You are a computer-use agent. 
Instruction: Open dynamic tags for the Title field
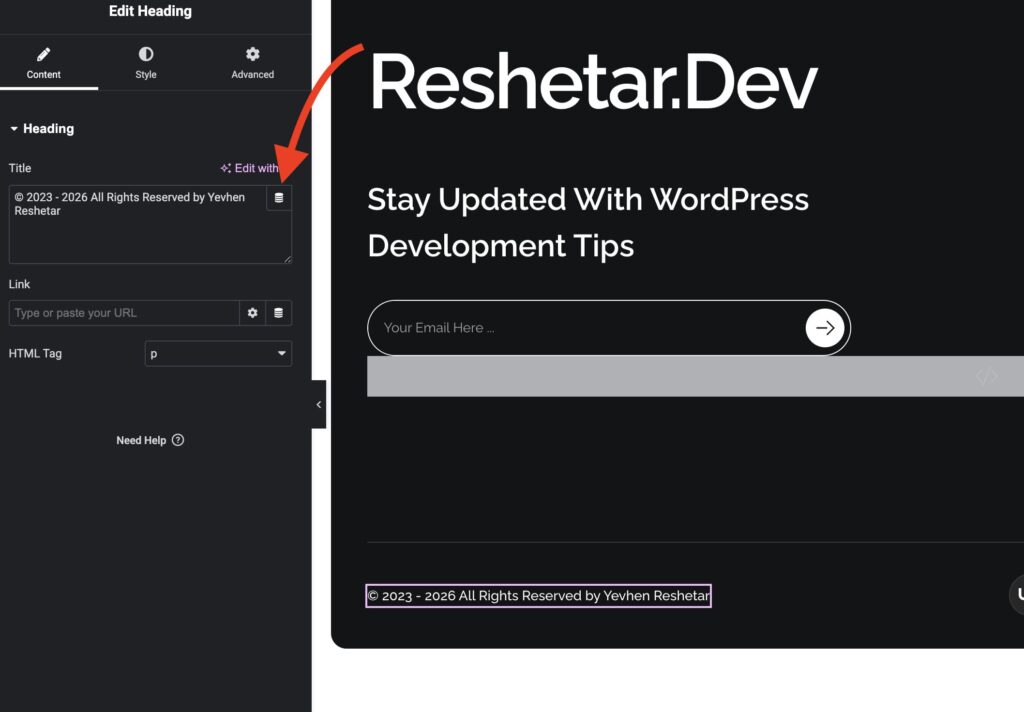click(x=279, y=198)
